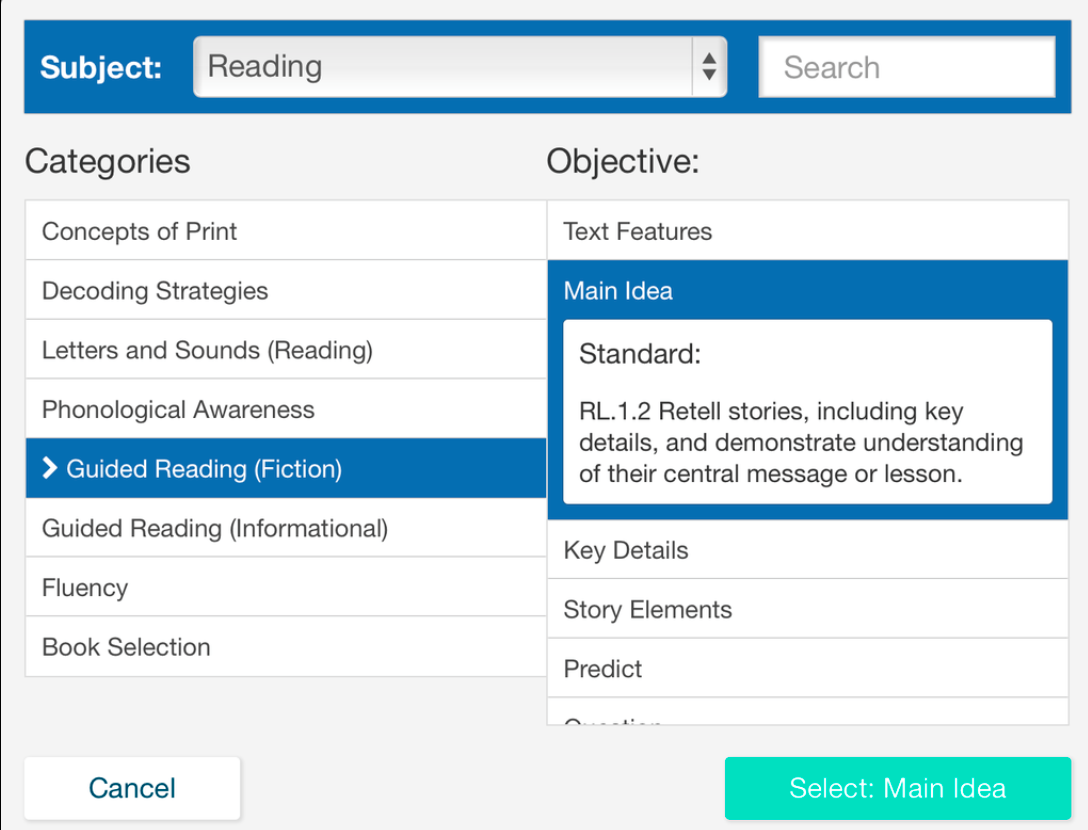Select Letters and Sounds (Reading) category

(x=285, y=350)
